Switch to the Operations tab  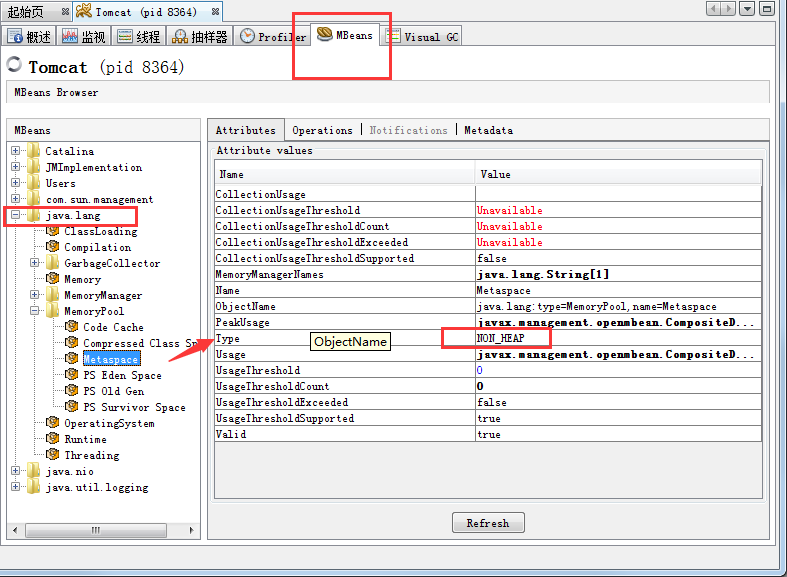coord(322,130)
